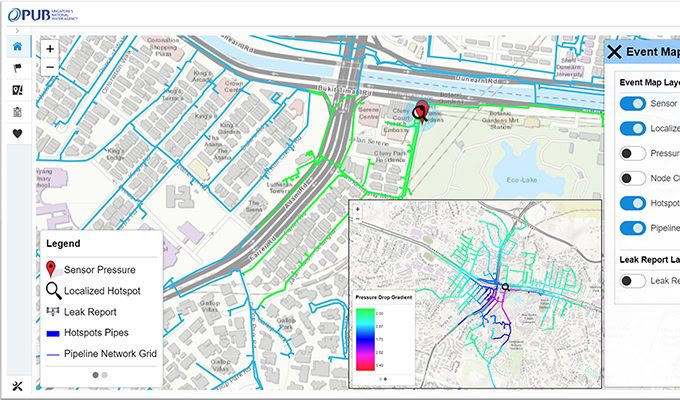Open the Home sidebar icon

point(17,47)
